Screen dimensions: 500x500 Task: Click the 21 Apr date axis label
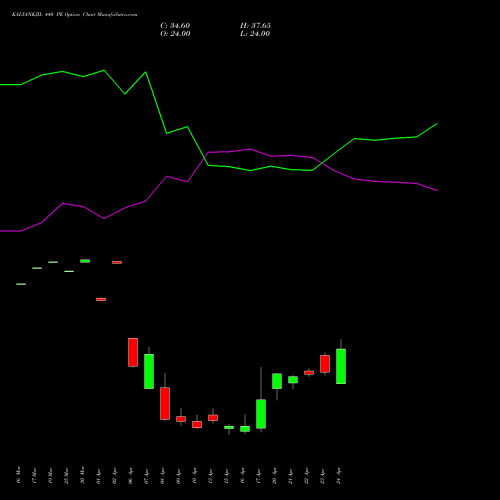(x=290, y=475)
